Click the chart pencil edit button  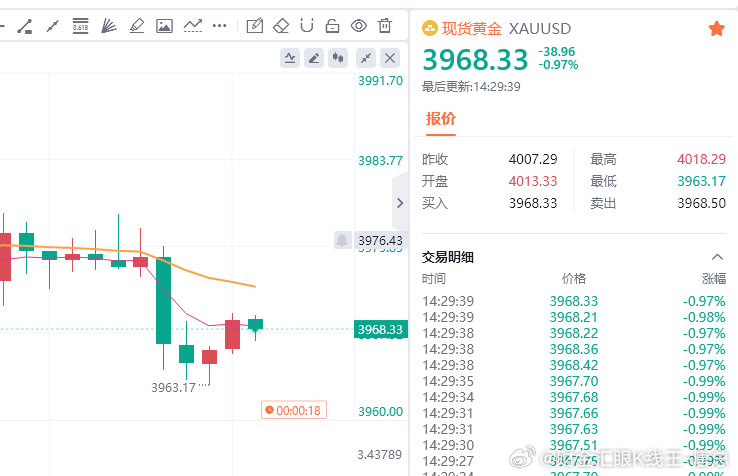point(314,58)
